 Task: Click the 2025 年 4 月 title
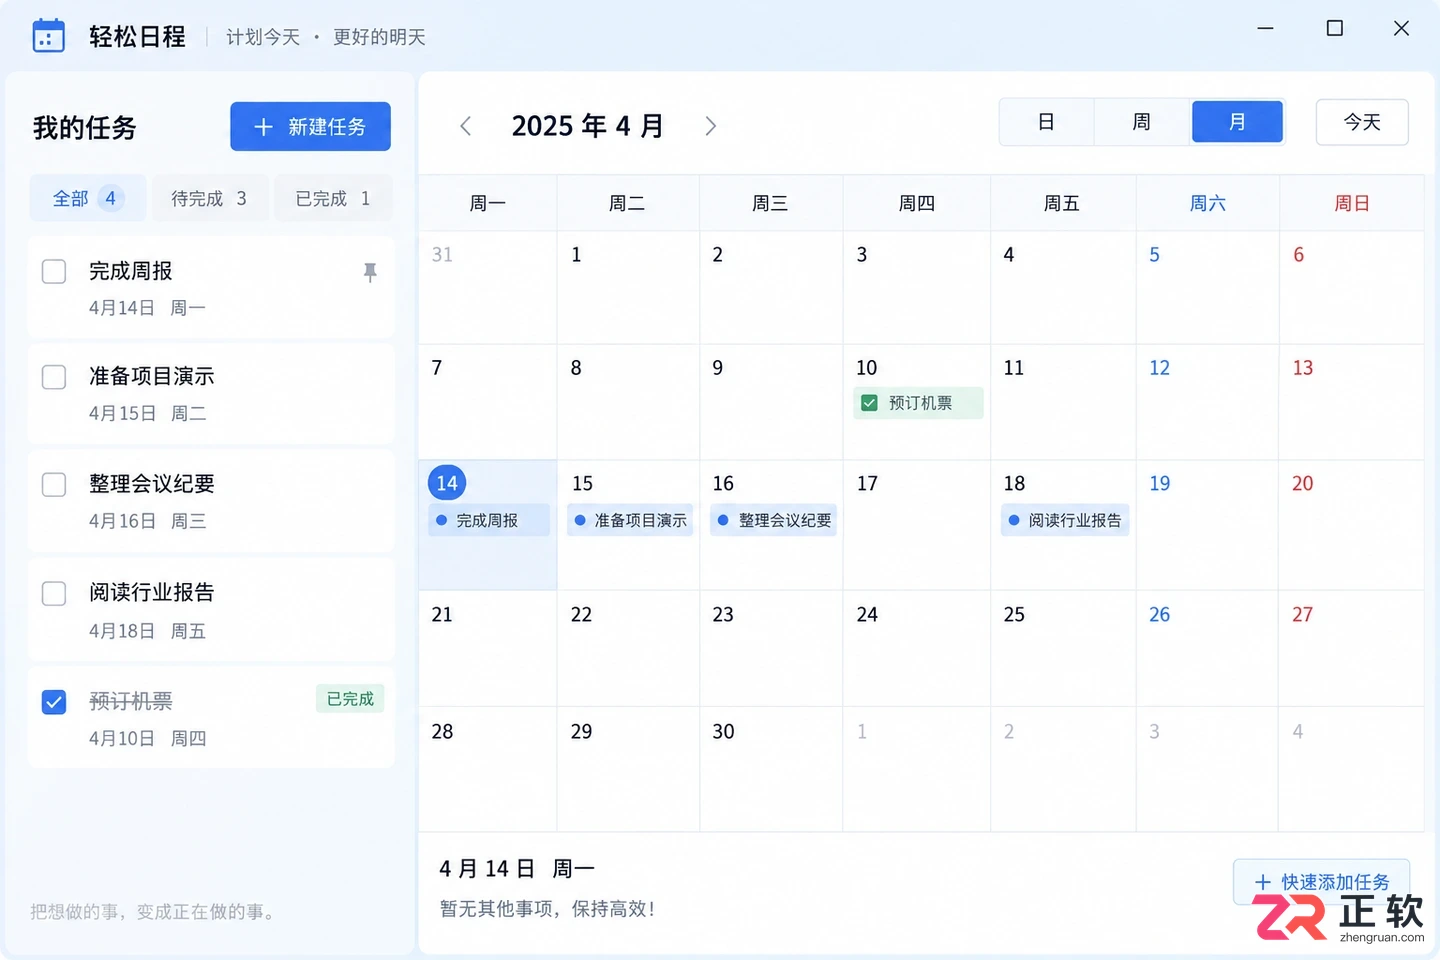(588, 126)
